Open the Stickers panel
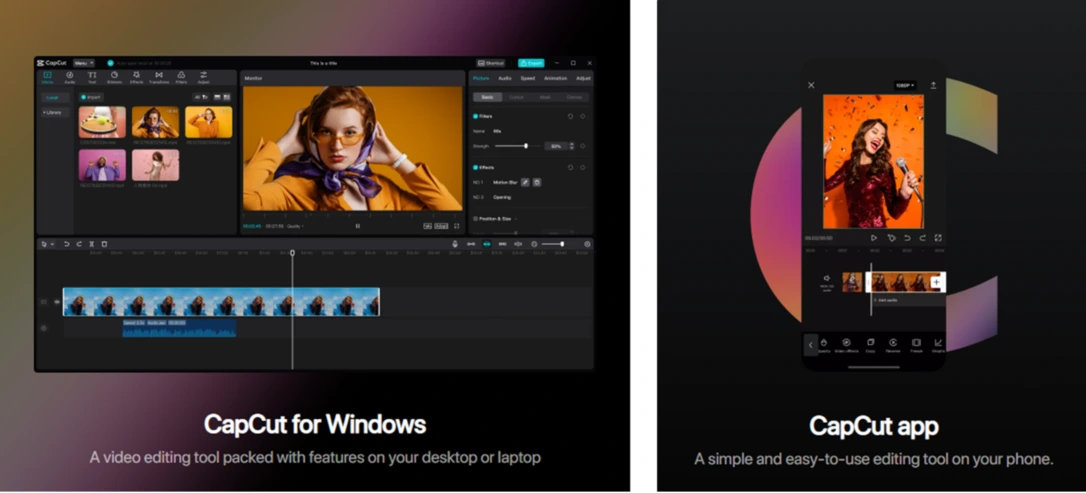This screenshot has height=493, width=1086. click(x=114, y=77)
